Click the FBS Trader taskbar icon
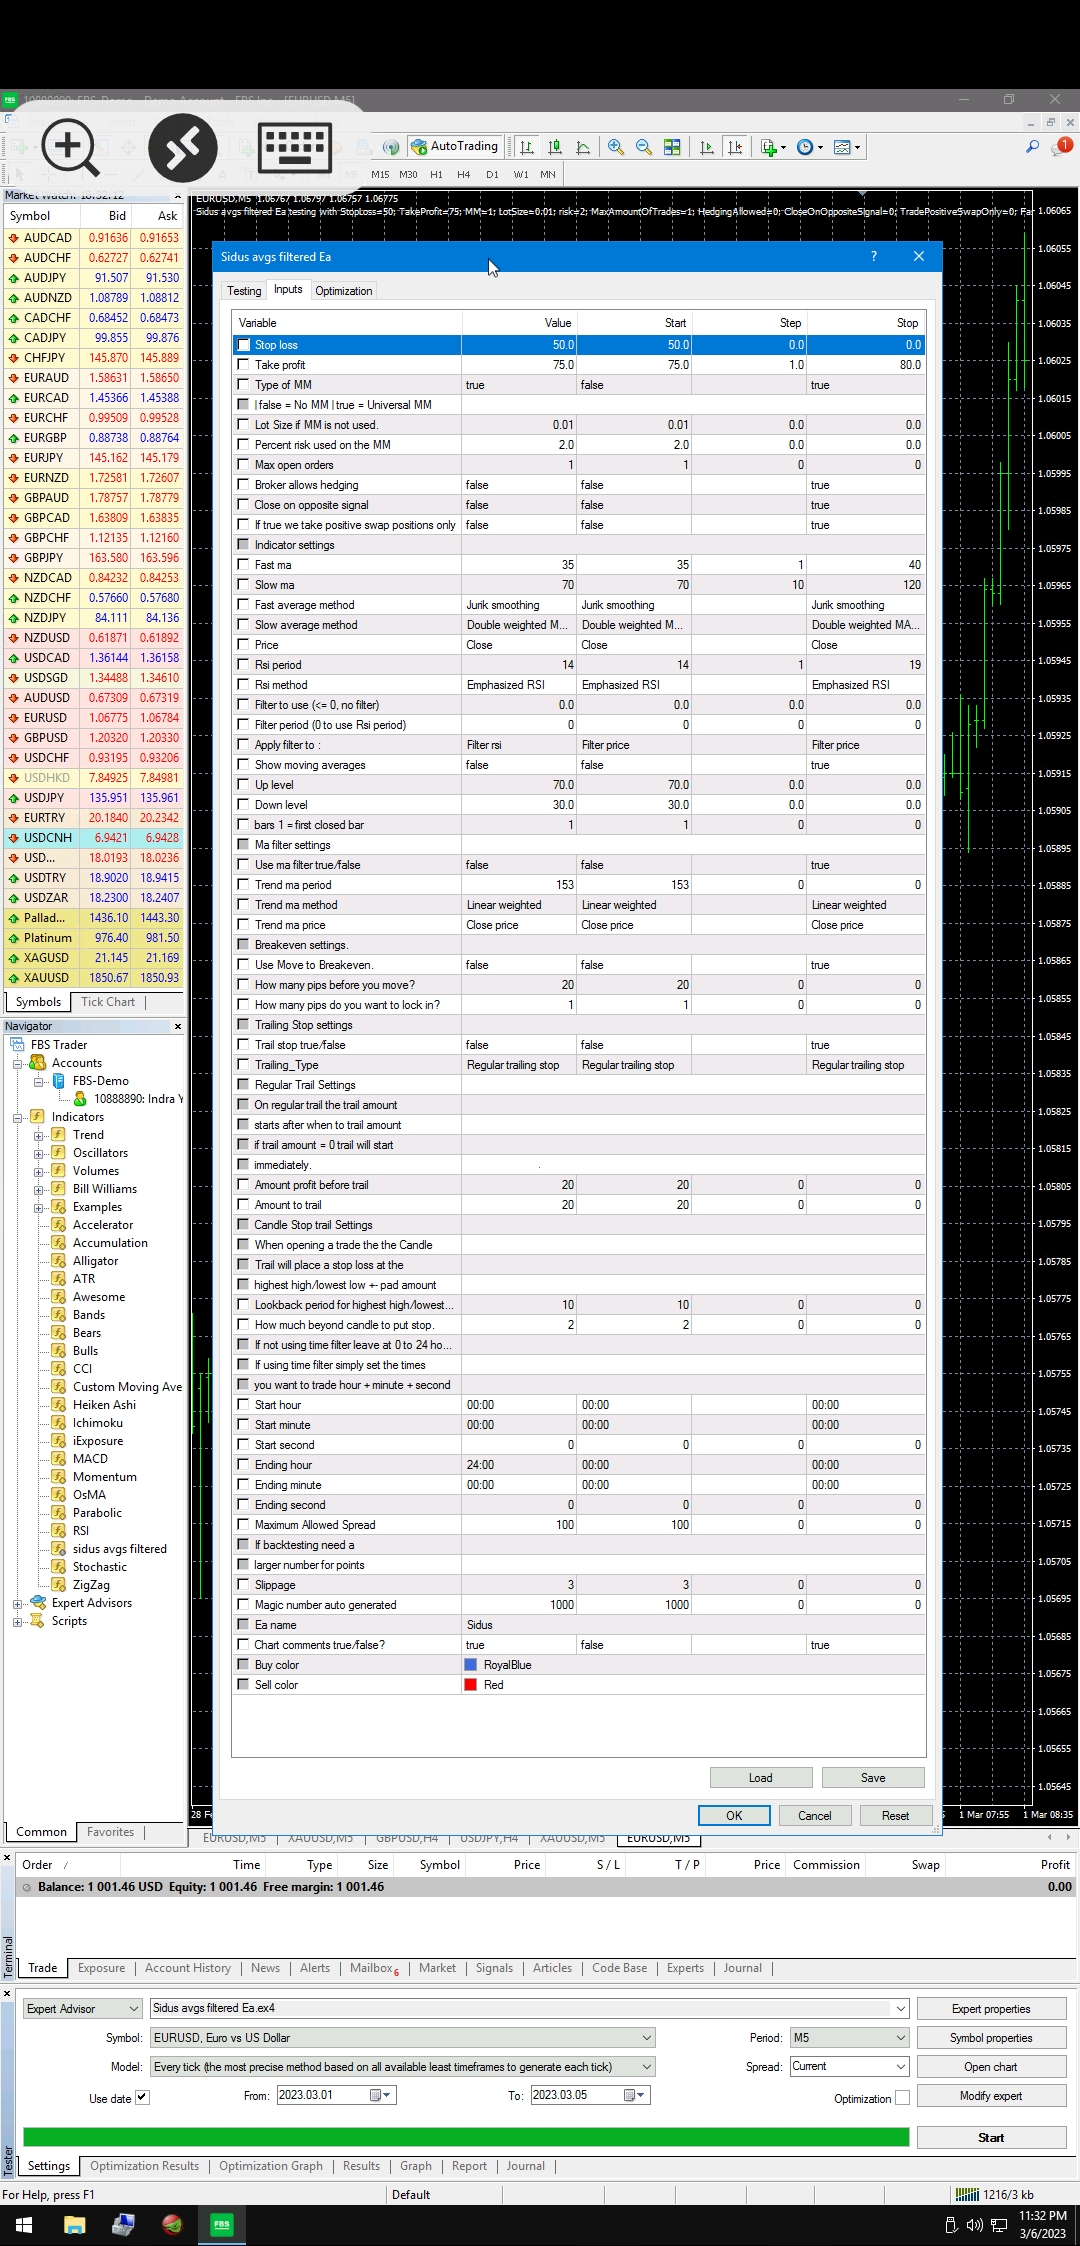 point(221,2225)
